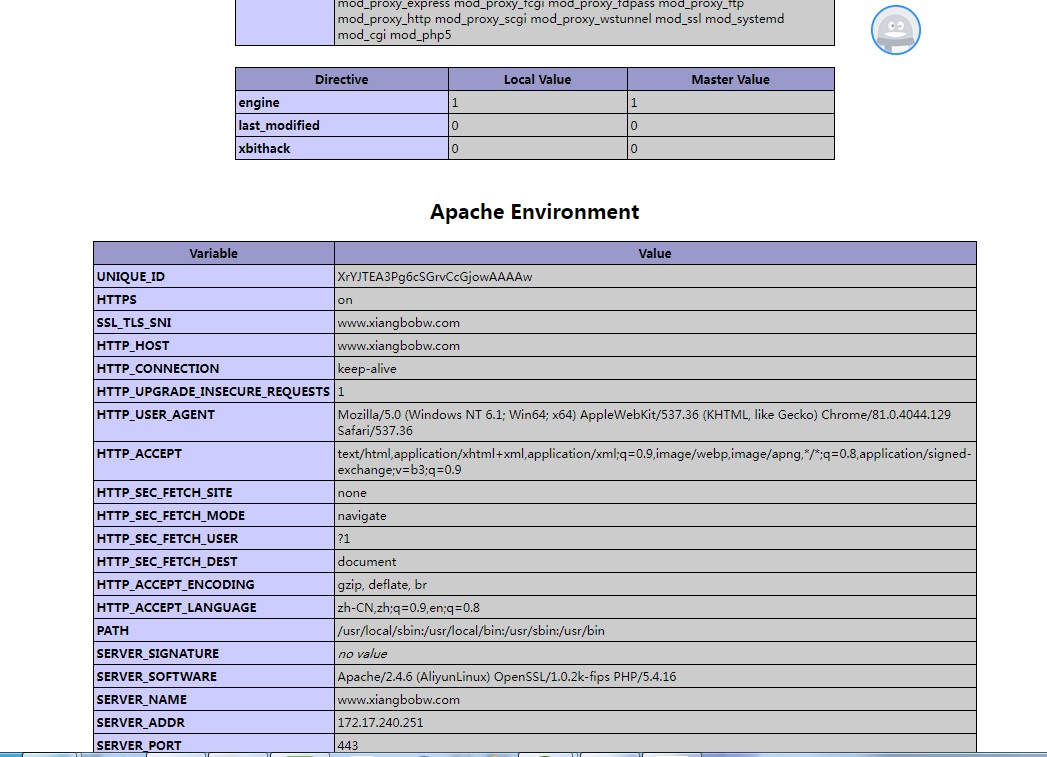Click the Directive column header

pos(342,79)
